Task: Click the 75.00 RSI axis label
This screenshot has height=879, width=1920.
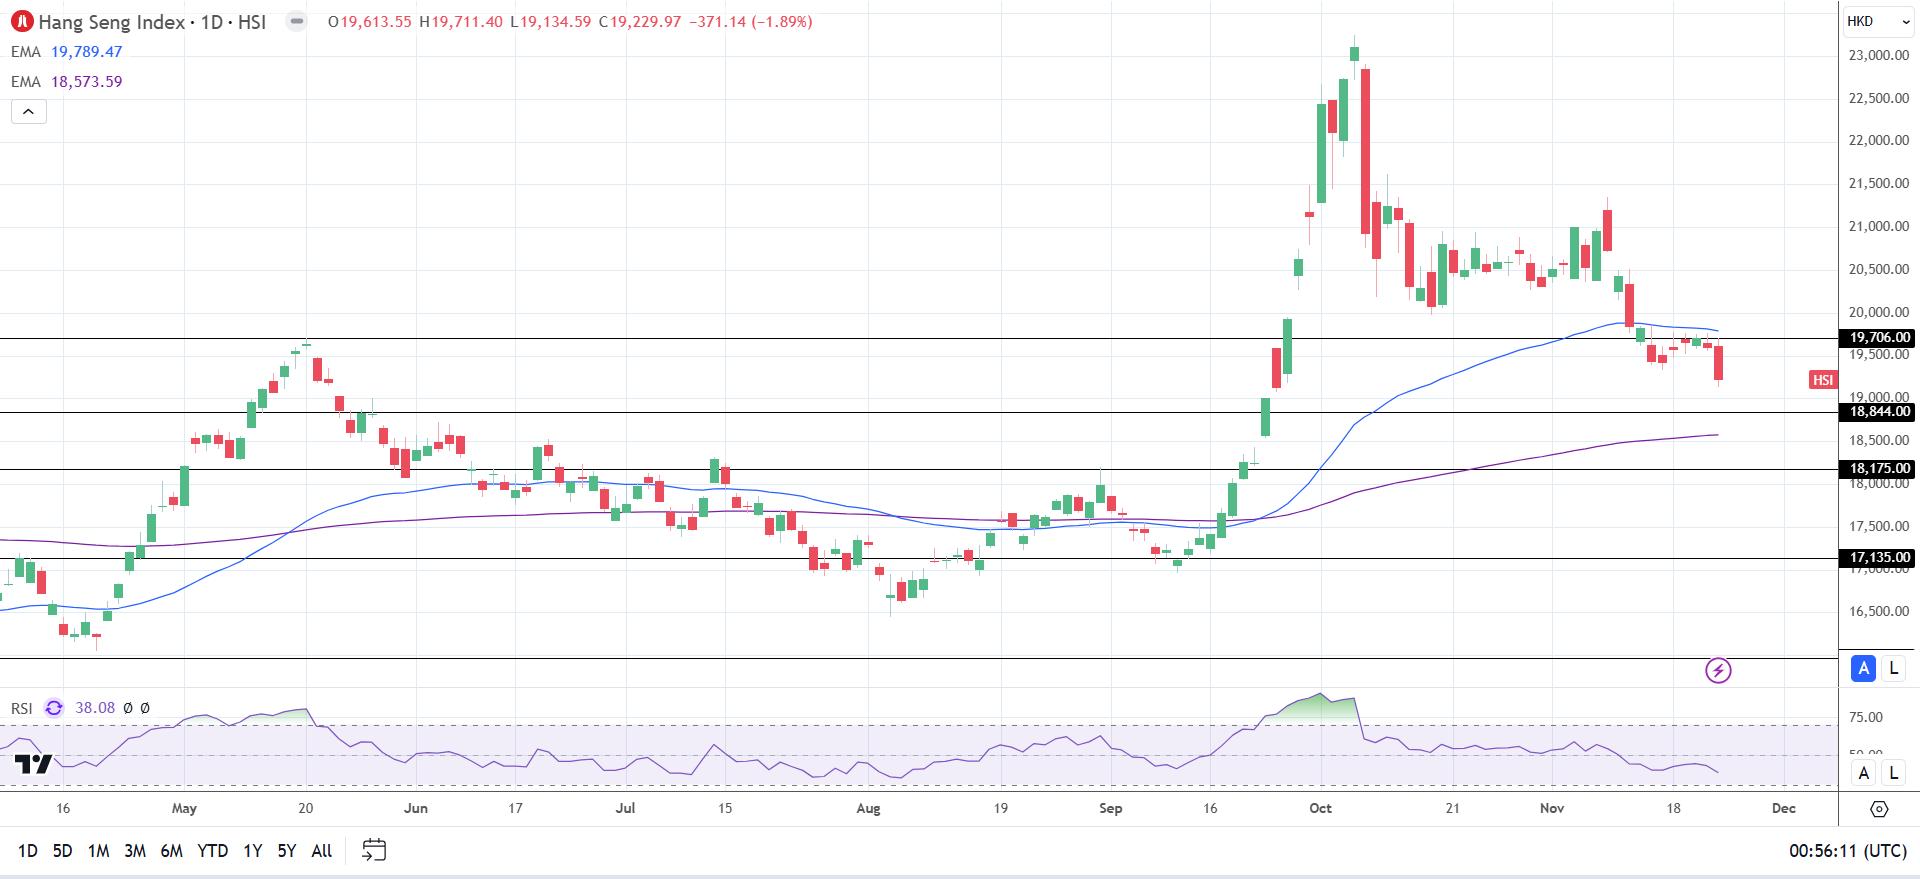Action: click(1866, 717)
